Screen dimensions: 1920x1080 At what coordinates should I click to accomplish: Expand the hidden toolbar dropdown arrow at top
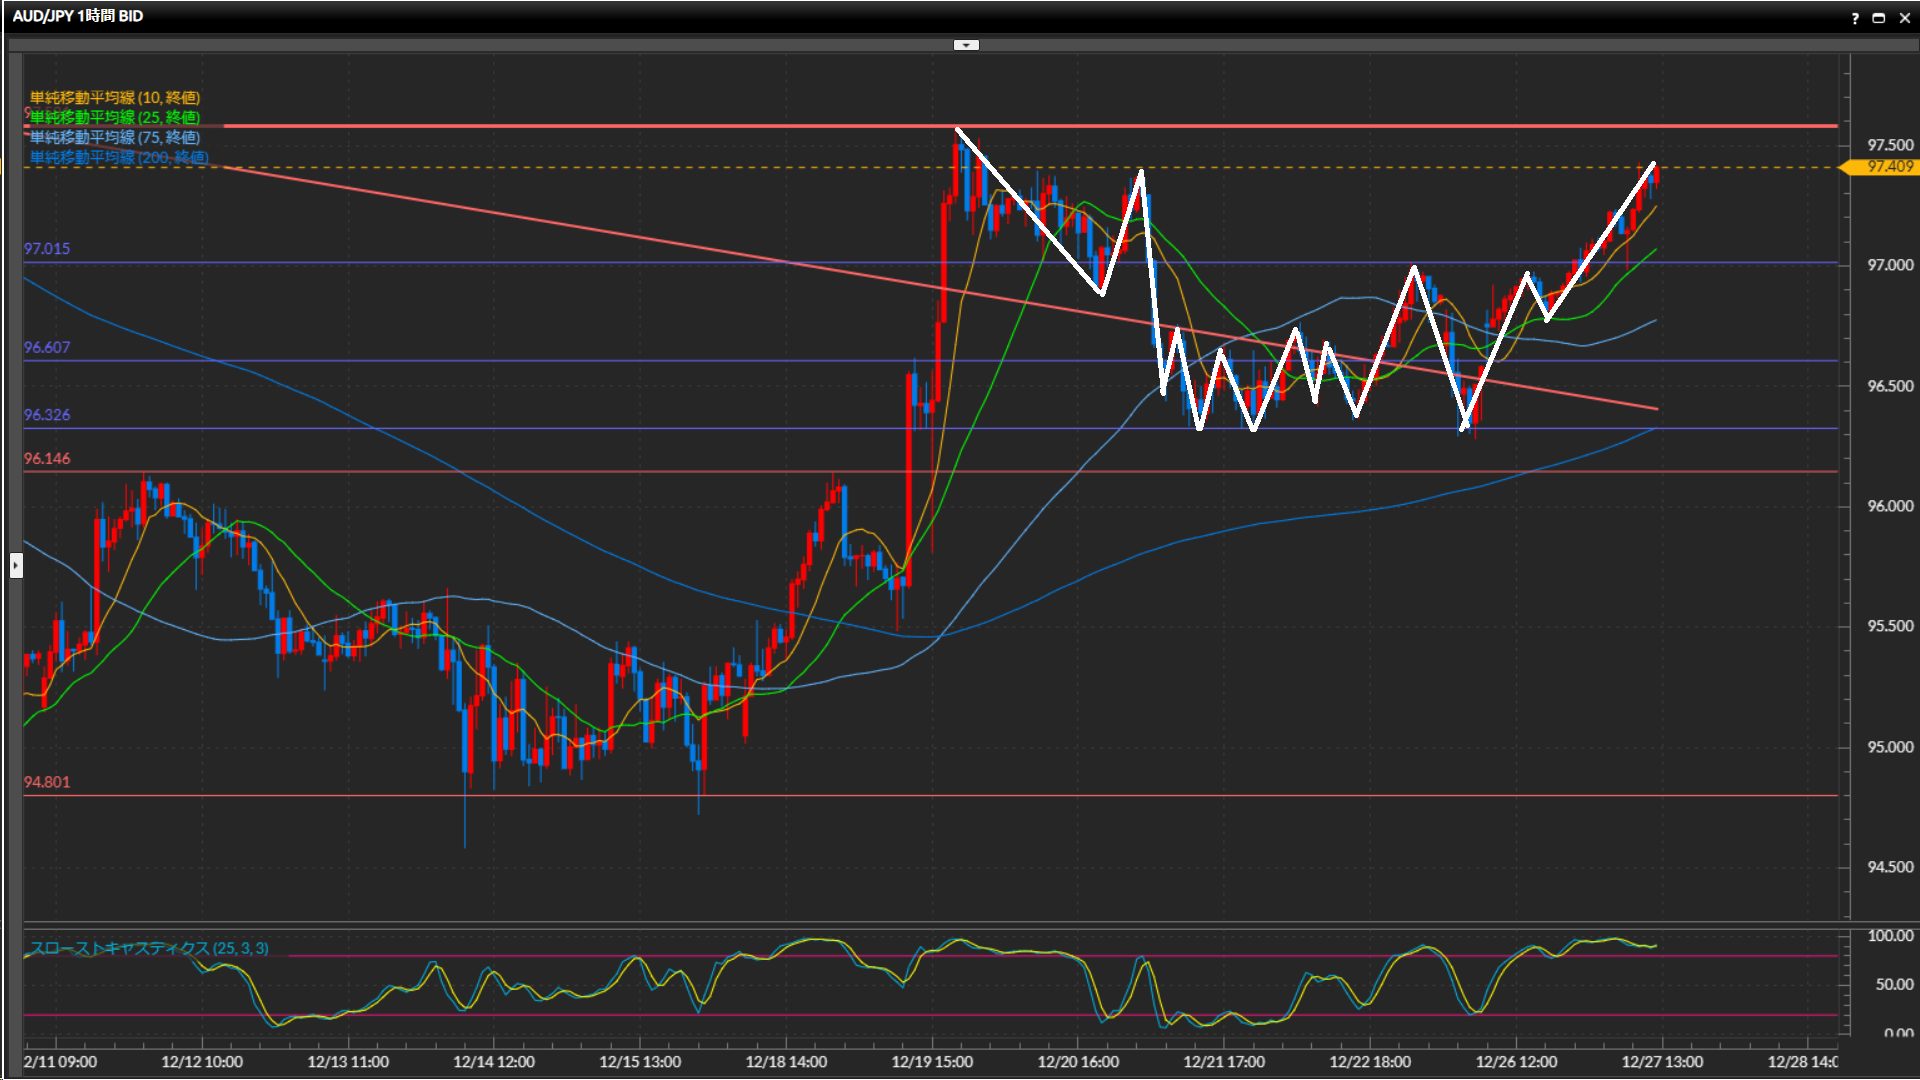[x=966, y=45]
